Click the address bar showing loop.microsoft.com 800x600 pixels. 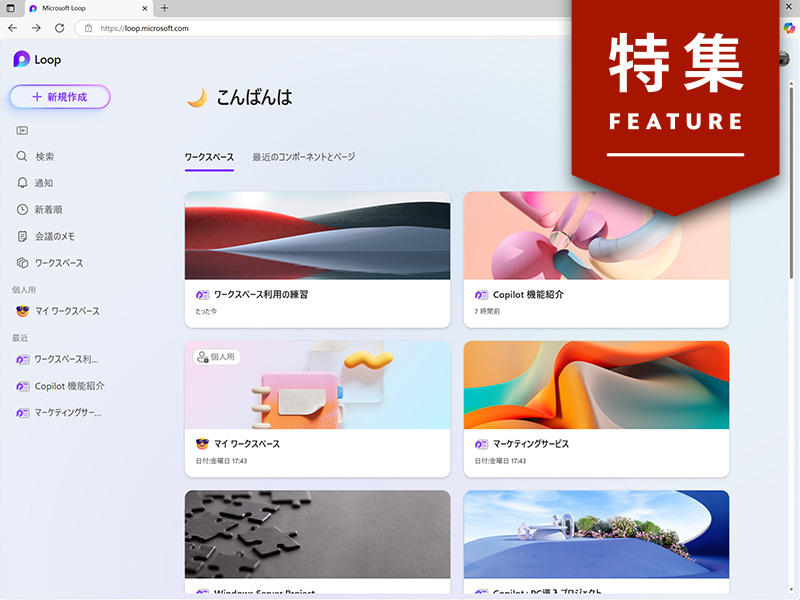click(300, 28)
